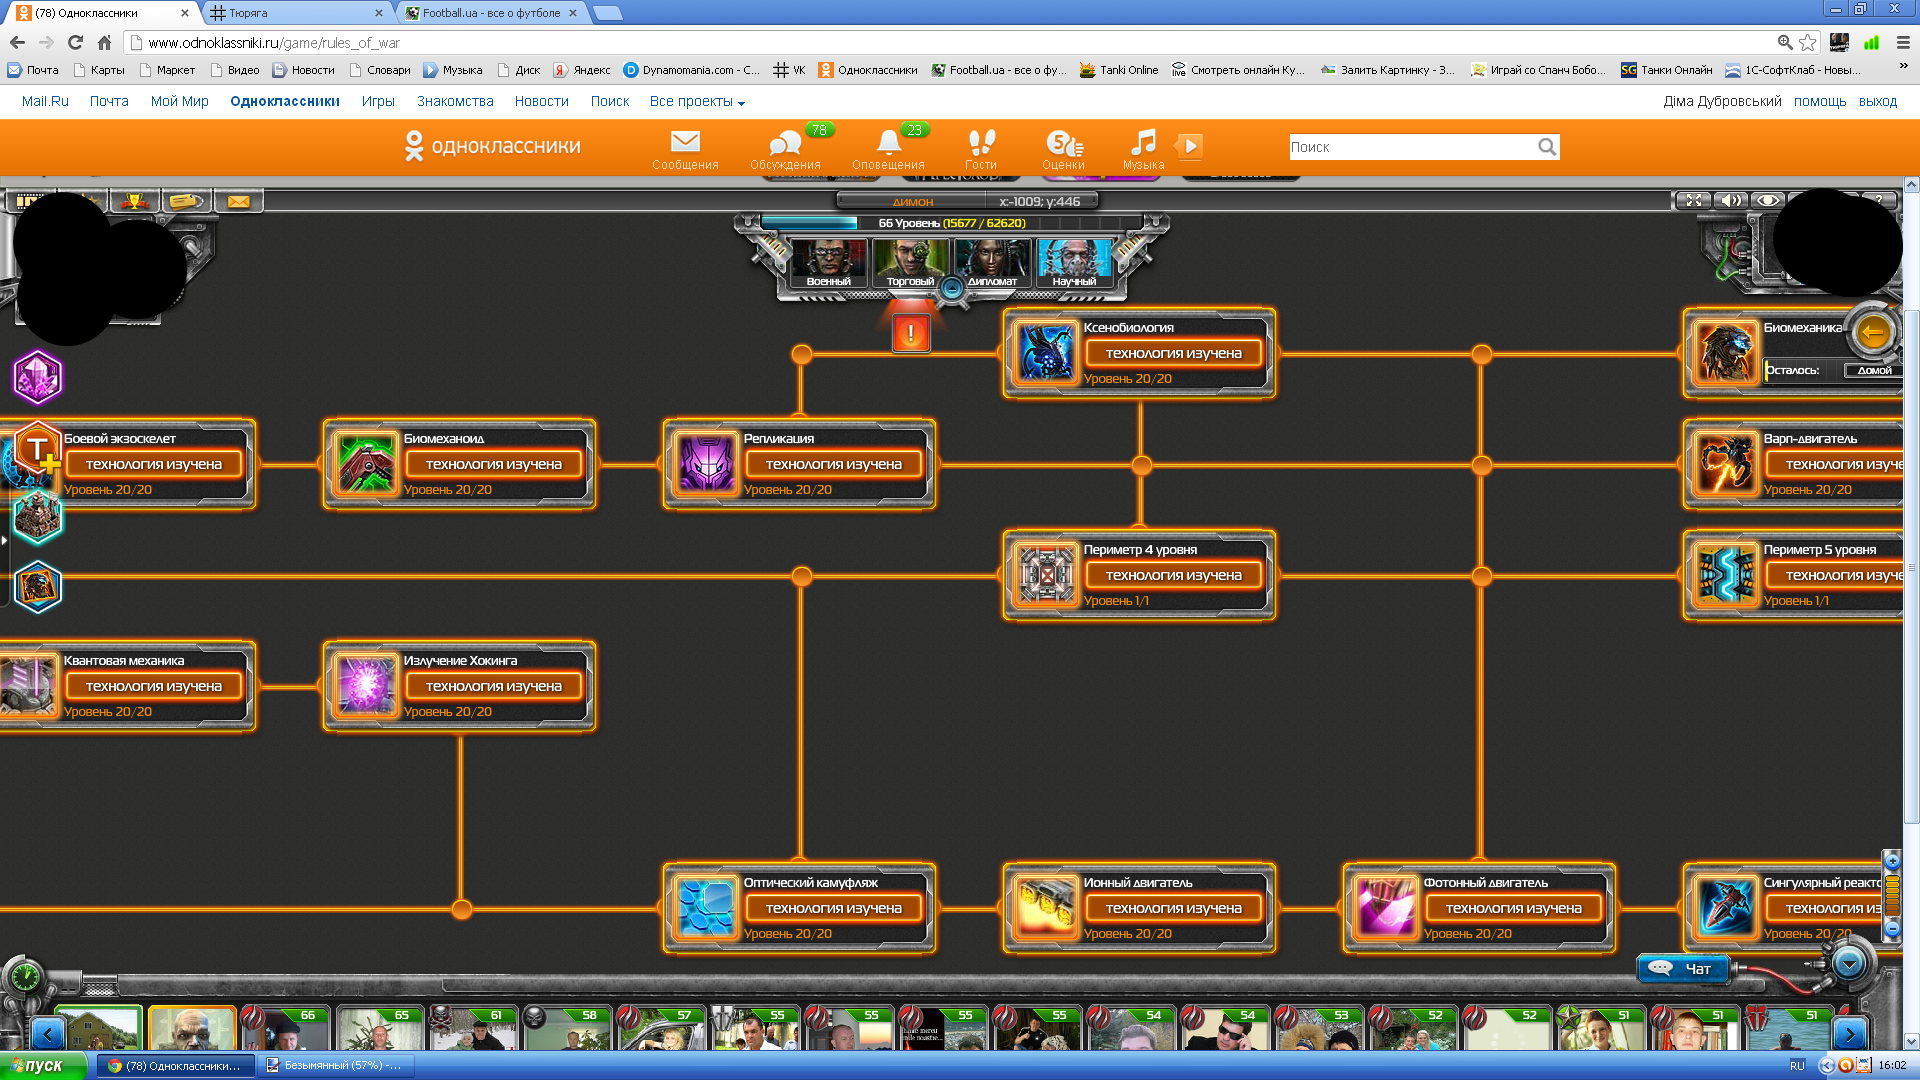This screenshot has height=1080, width=1920.
Task: Open the game mail envelope icon
Action: pos(238,201)
